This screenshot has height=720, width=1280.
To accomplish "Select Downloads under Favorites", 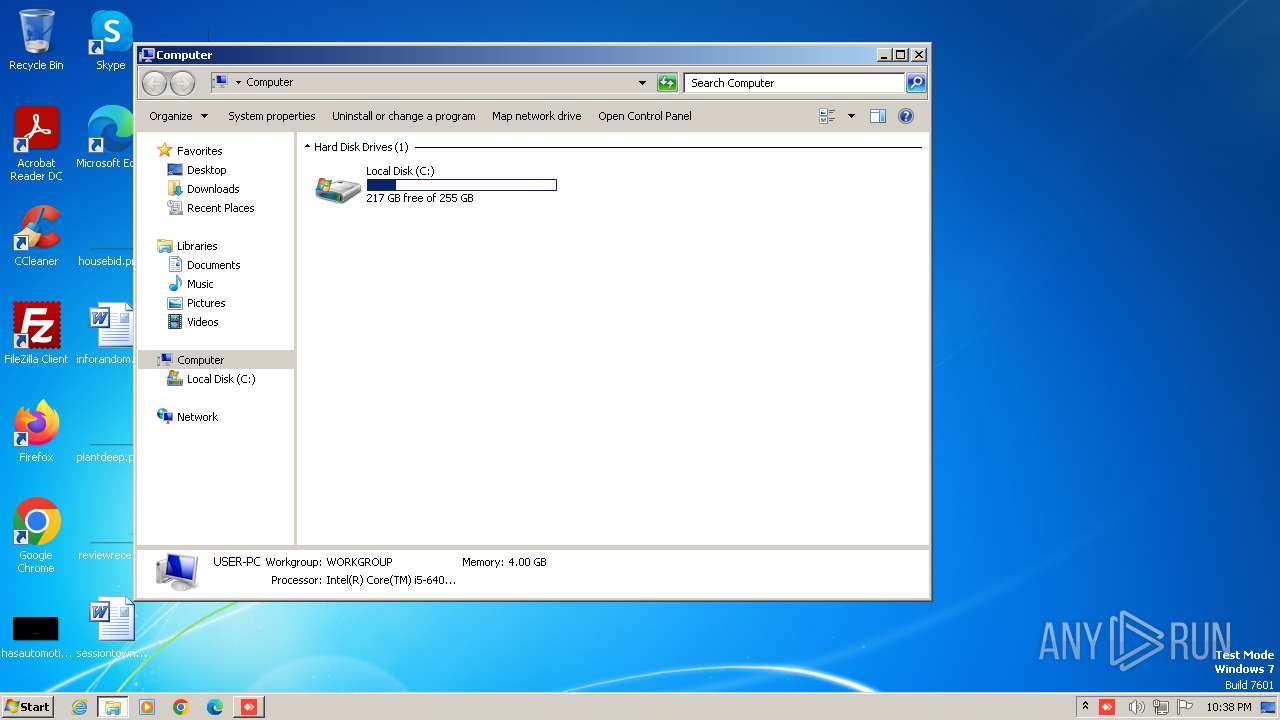I will [x=213, y=189].
